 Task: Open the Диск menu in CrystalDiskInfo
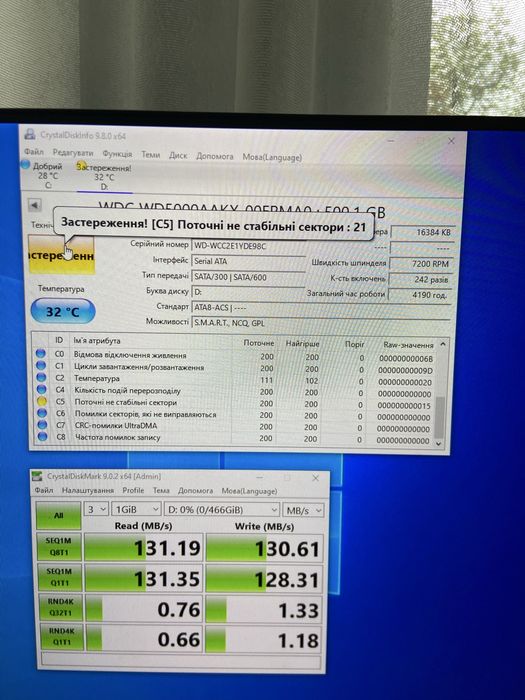(178, 155)
